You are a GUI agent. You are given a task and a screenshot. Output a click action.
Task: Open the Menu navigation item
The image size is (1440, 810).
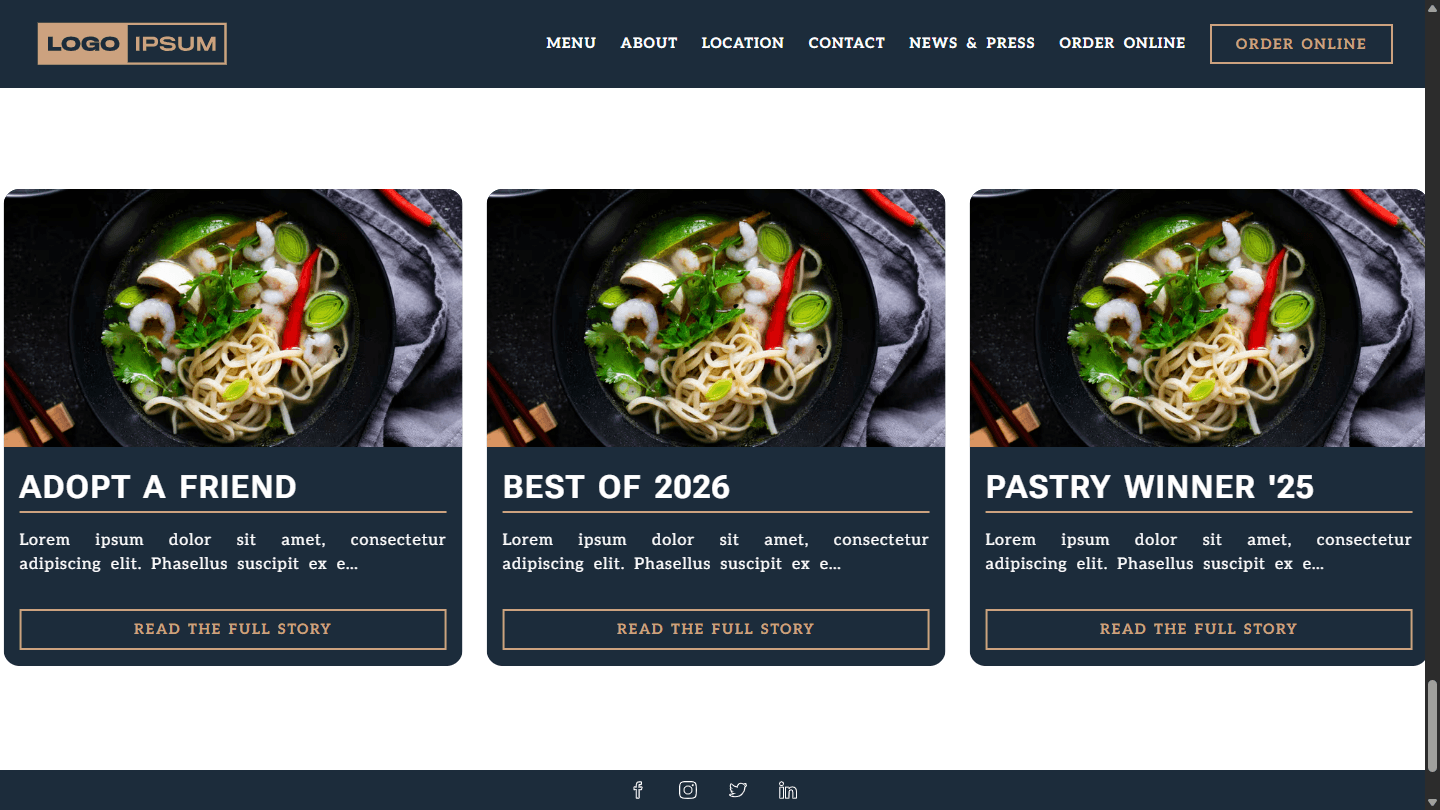pos(571,43)
